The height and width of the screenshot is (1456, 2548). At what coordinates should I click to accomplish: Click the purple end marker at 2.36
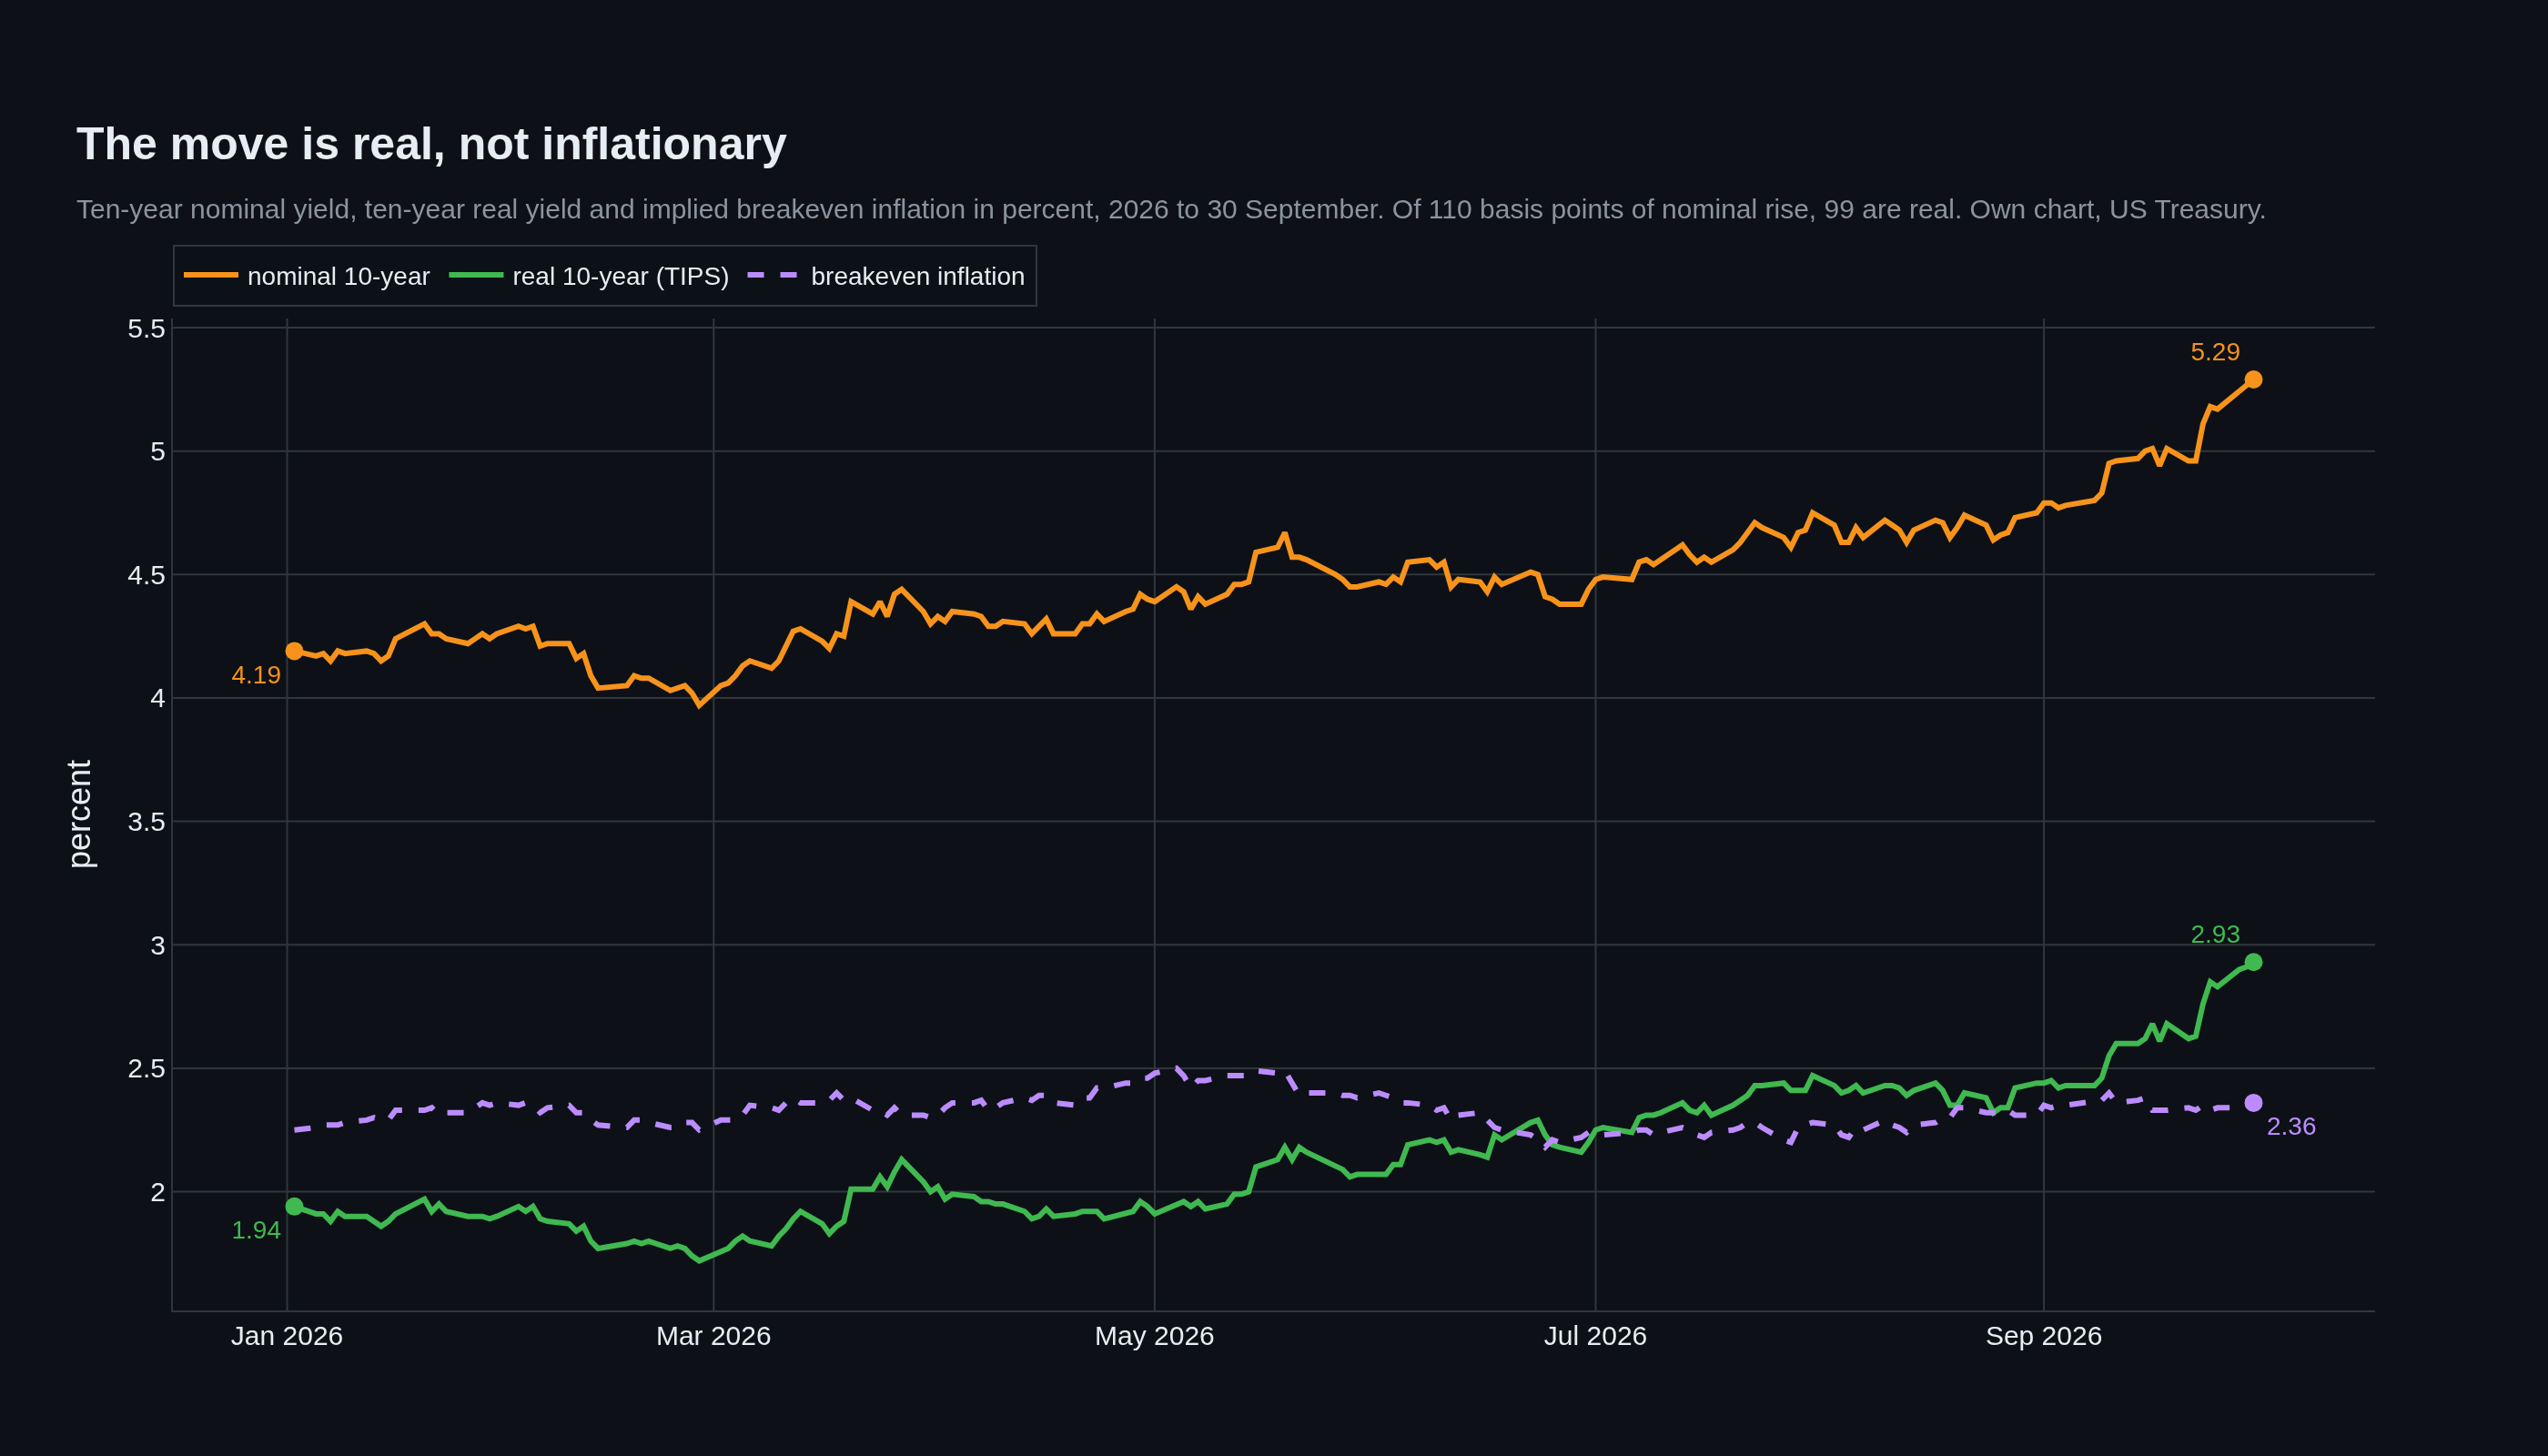pos(2253,1103)
